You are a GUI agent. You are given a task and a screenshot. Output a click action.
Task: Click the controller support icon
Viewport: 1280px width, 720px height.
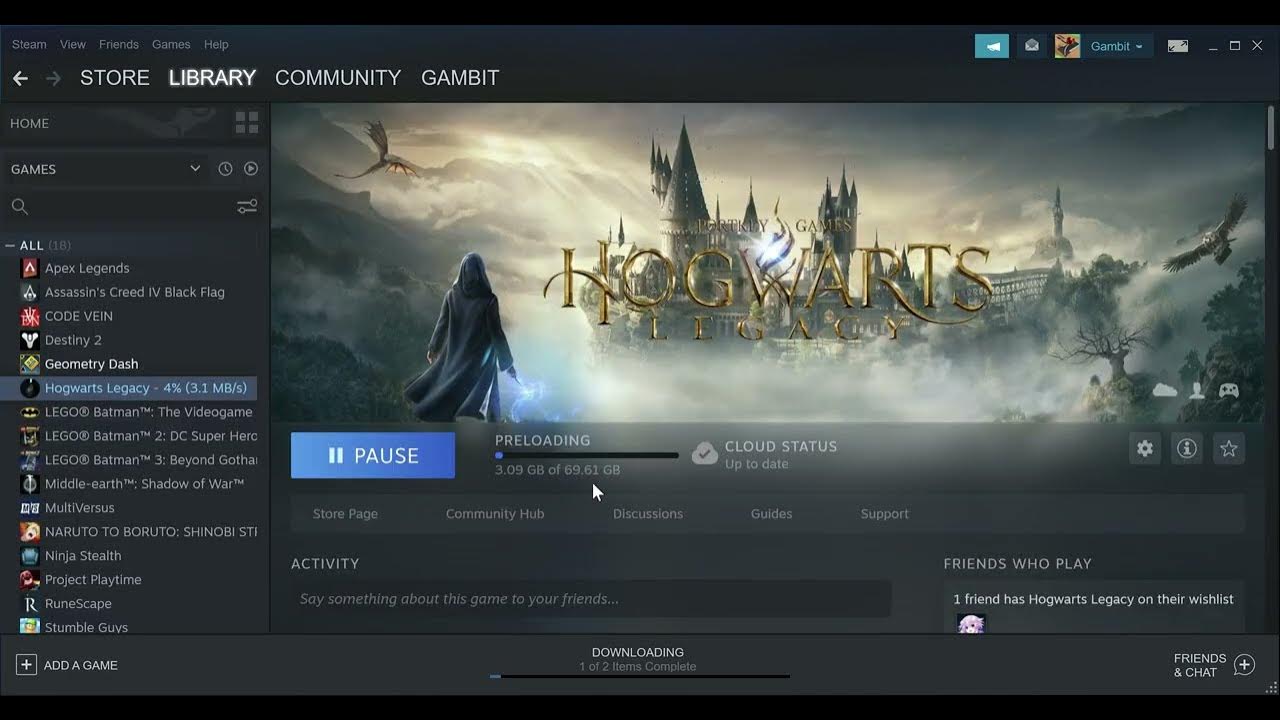click(1229, 390)
